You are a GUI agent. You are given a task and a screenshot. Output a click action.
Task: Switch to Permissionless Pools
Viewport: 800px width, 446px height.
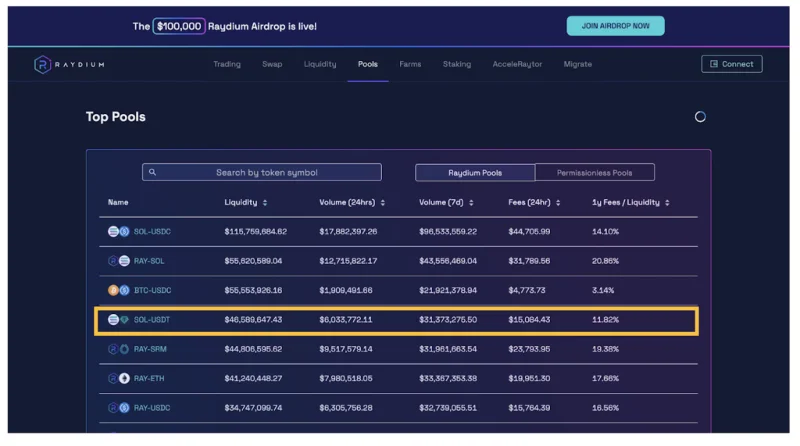point(594,172)
